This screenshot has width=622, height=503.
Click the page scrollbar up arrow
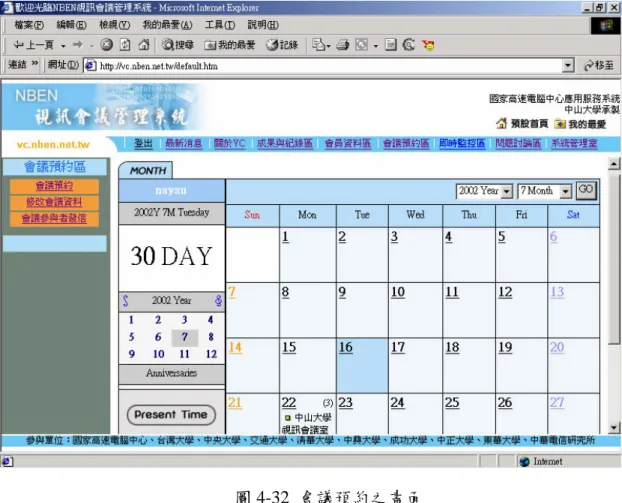coord(614,164)
